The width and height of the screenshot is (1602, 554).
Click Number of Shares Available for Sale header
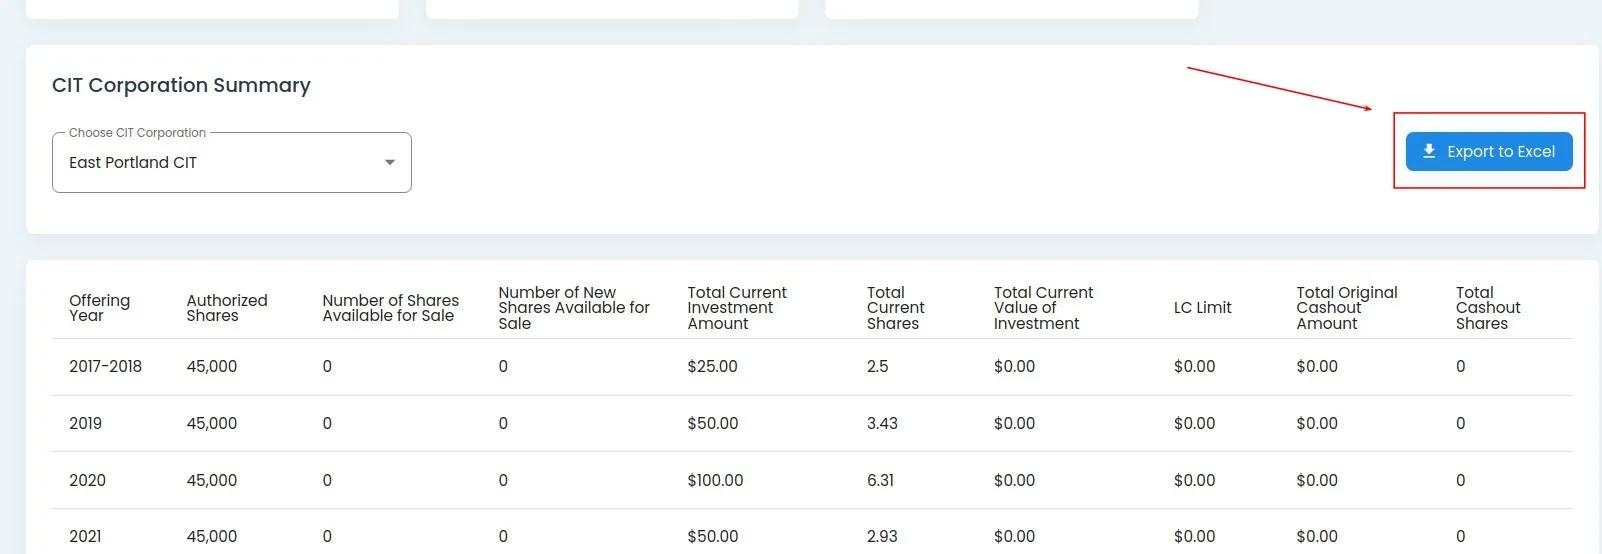(390, 308)
